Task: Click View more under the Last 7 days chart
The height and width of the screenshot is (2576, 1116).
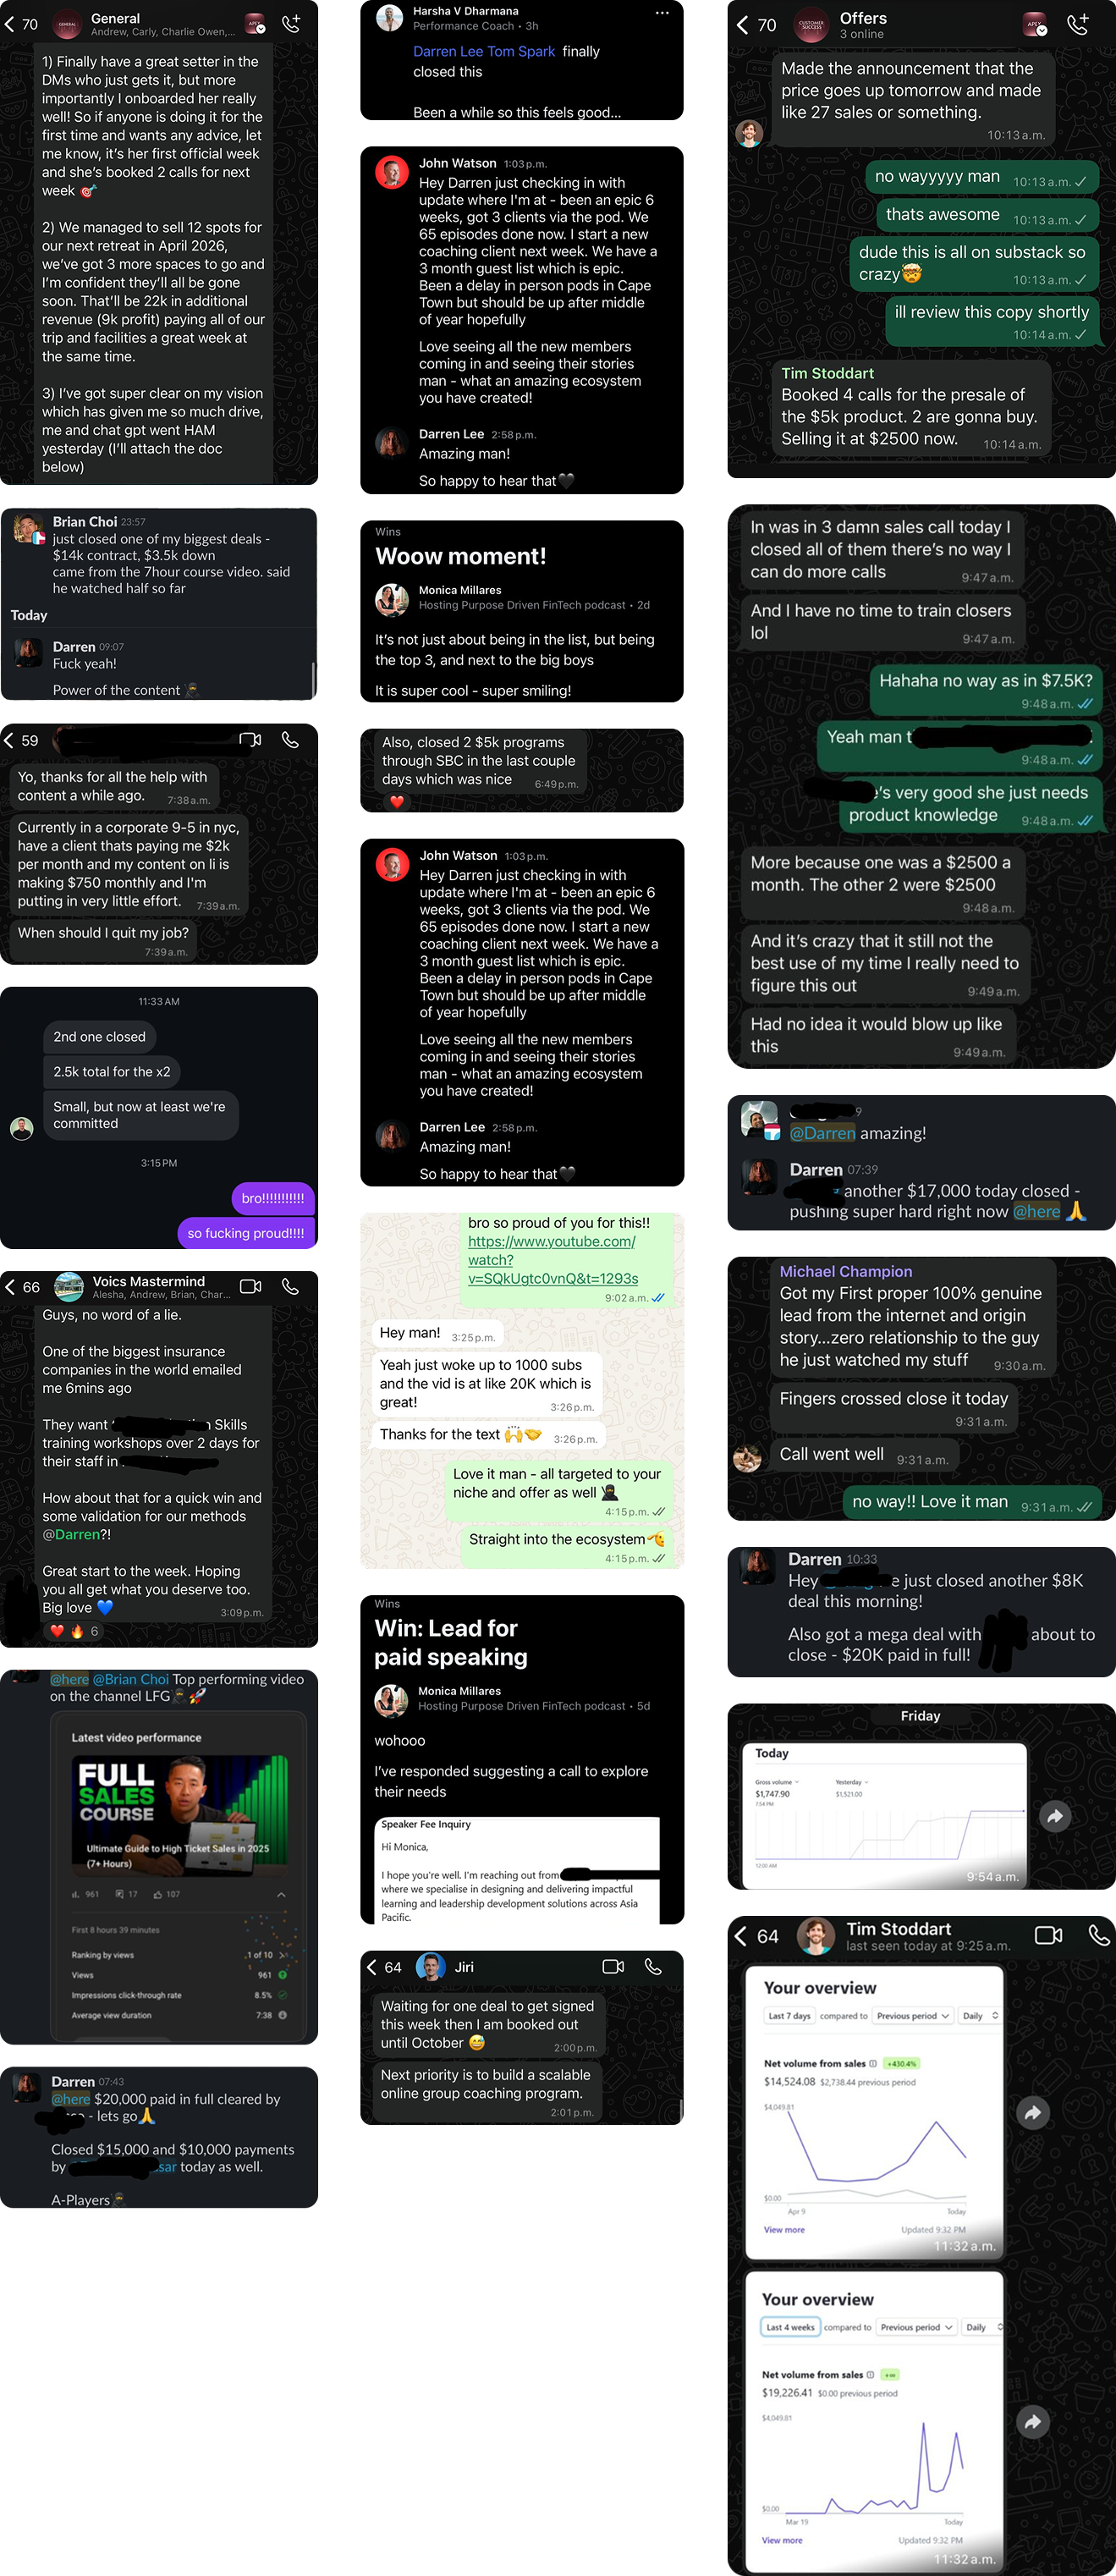Action: [x=784, y=2229]
